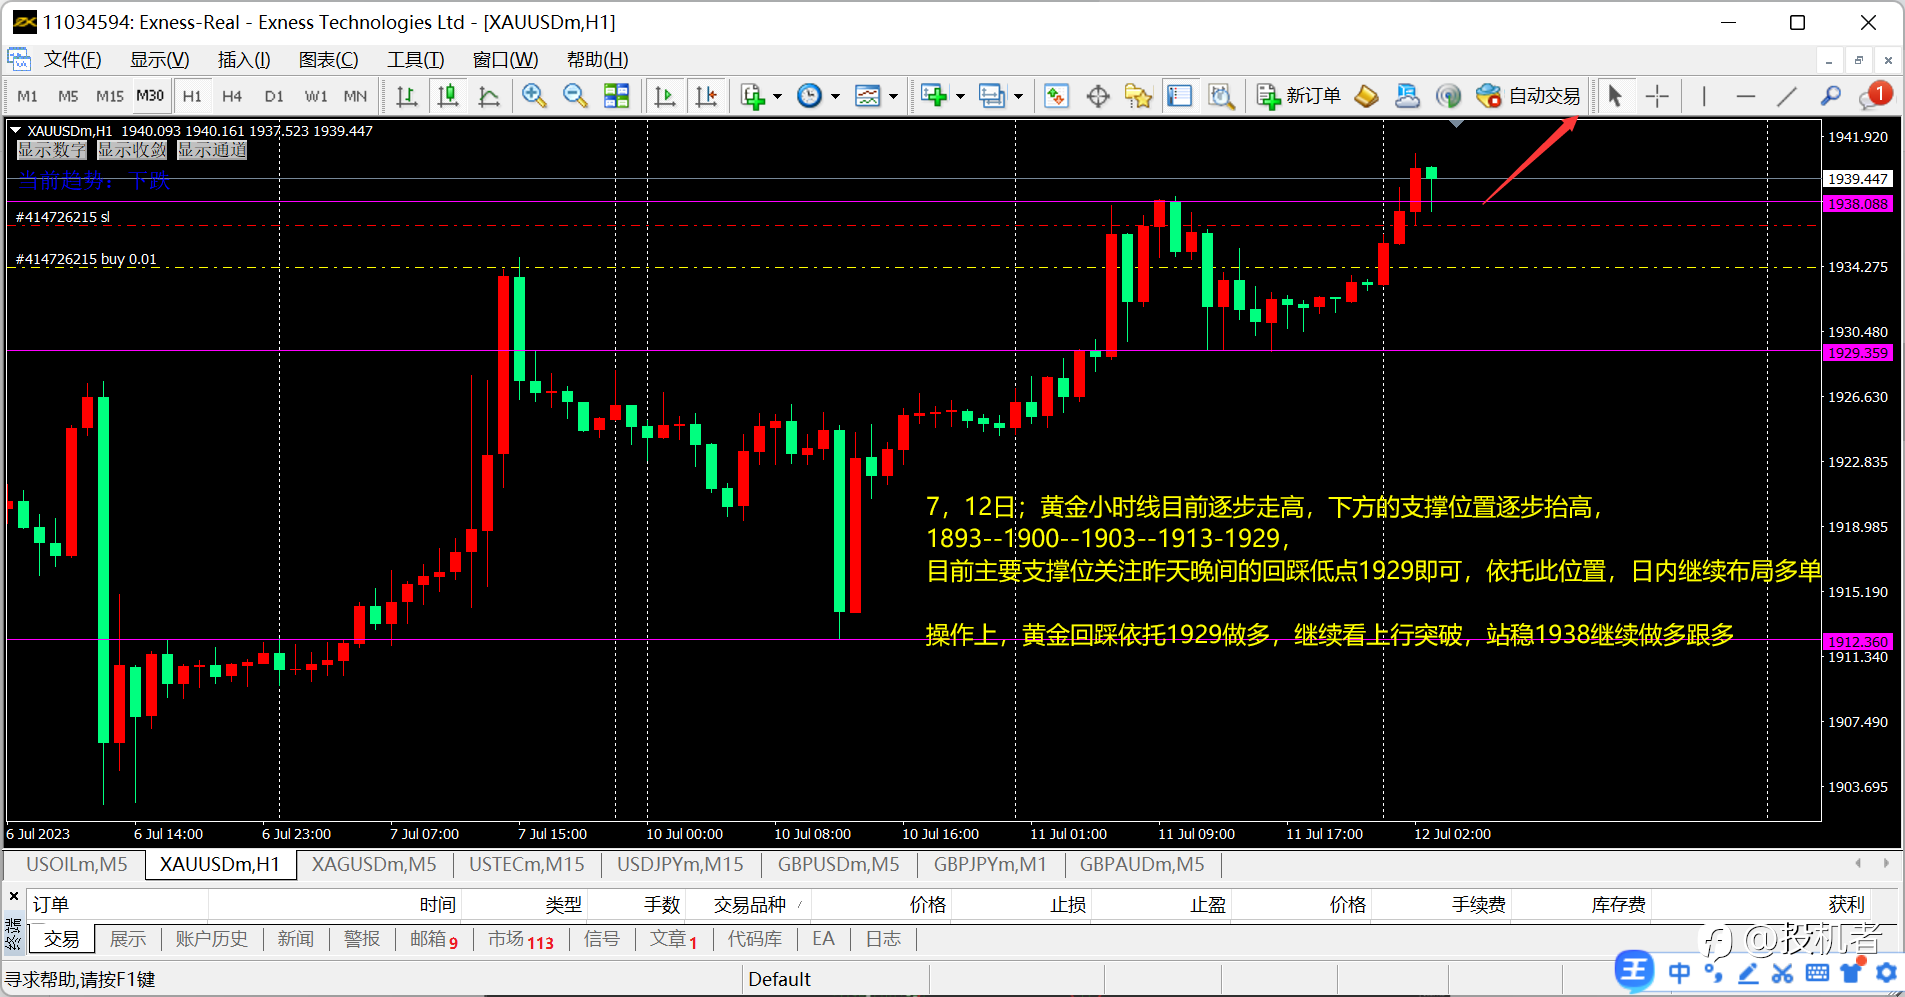The image size is (1905, 997).
Task: Click the IME punctuation mode icon
Action: pos(1713,973)
